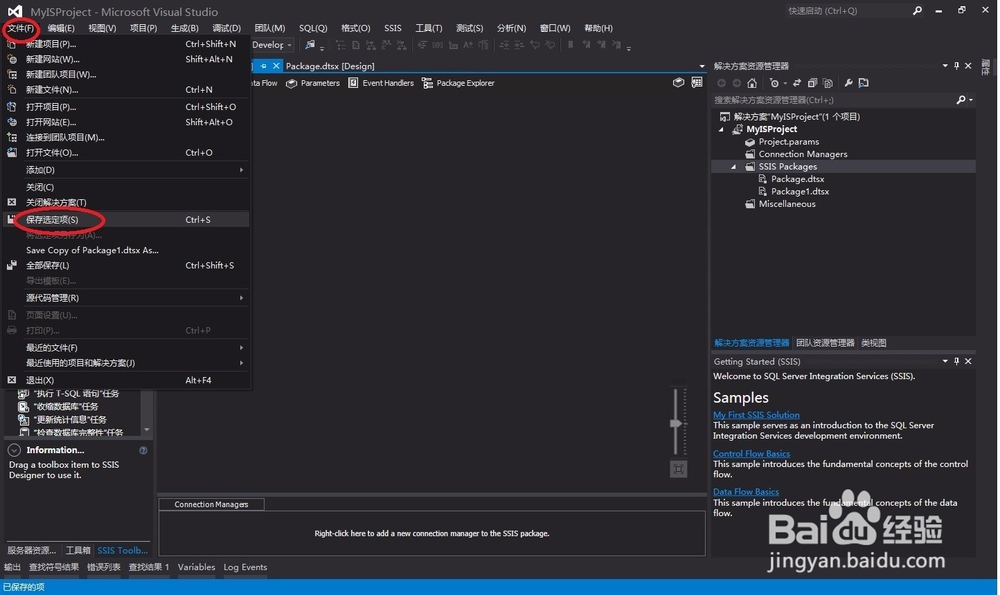Image resolution: width=1000 pixels, height=595 pixels.
Task: Click the Package1.dtsx file icon
Action: point(762,192)
